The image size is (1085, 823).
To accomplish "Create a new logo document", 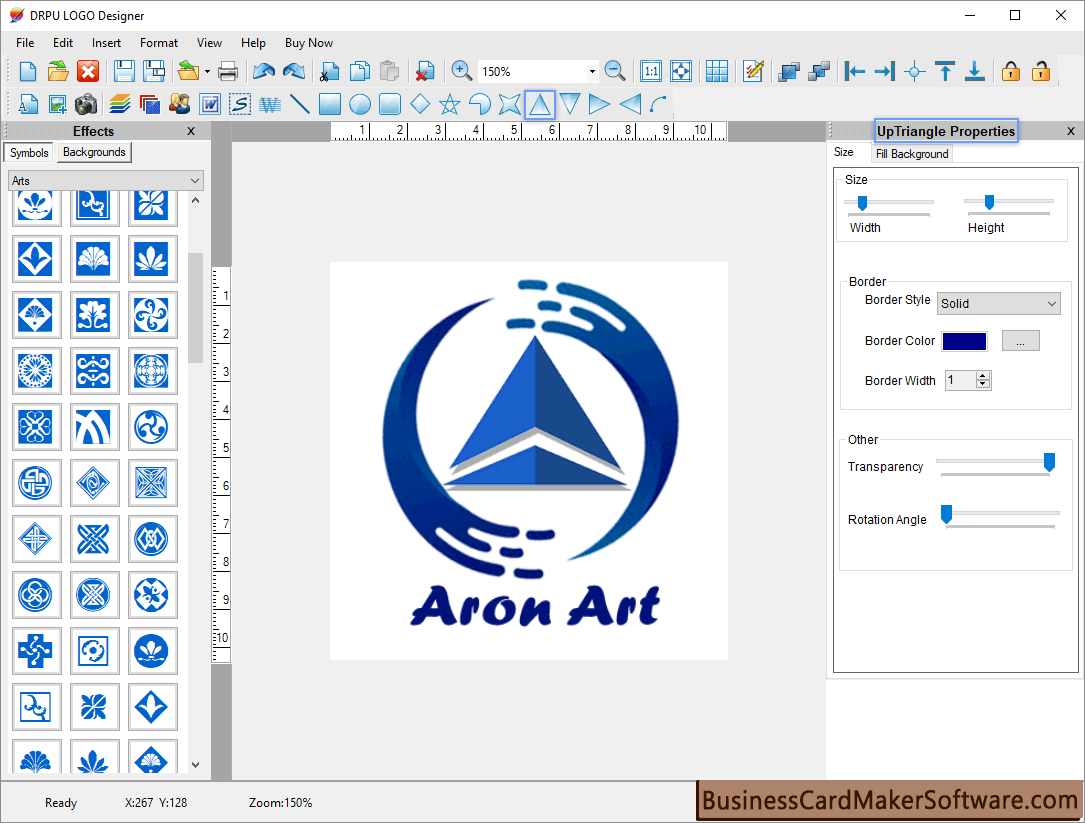I will [x=28, y=71].
